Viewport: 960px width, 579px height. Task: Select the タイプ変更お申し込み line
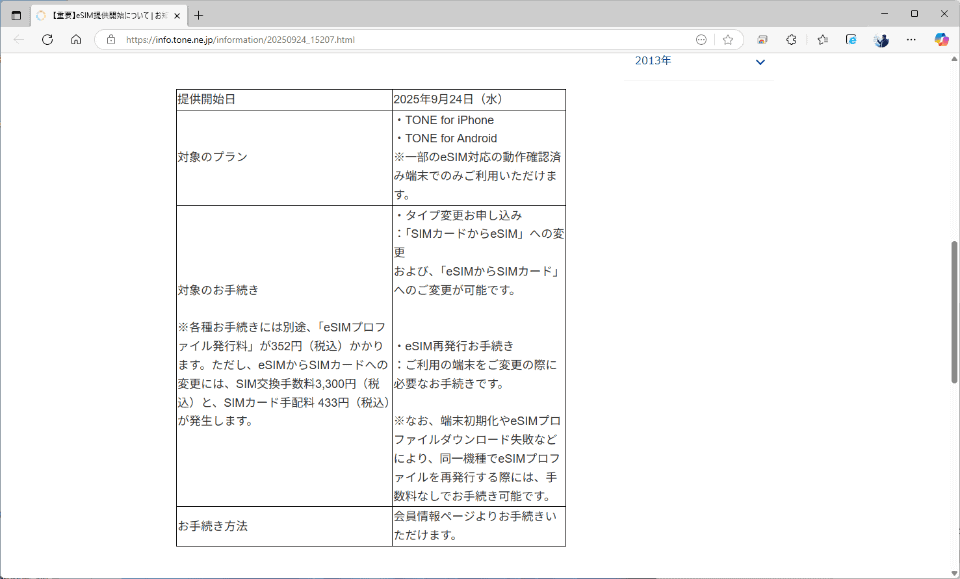[458, 215]
